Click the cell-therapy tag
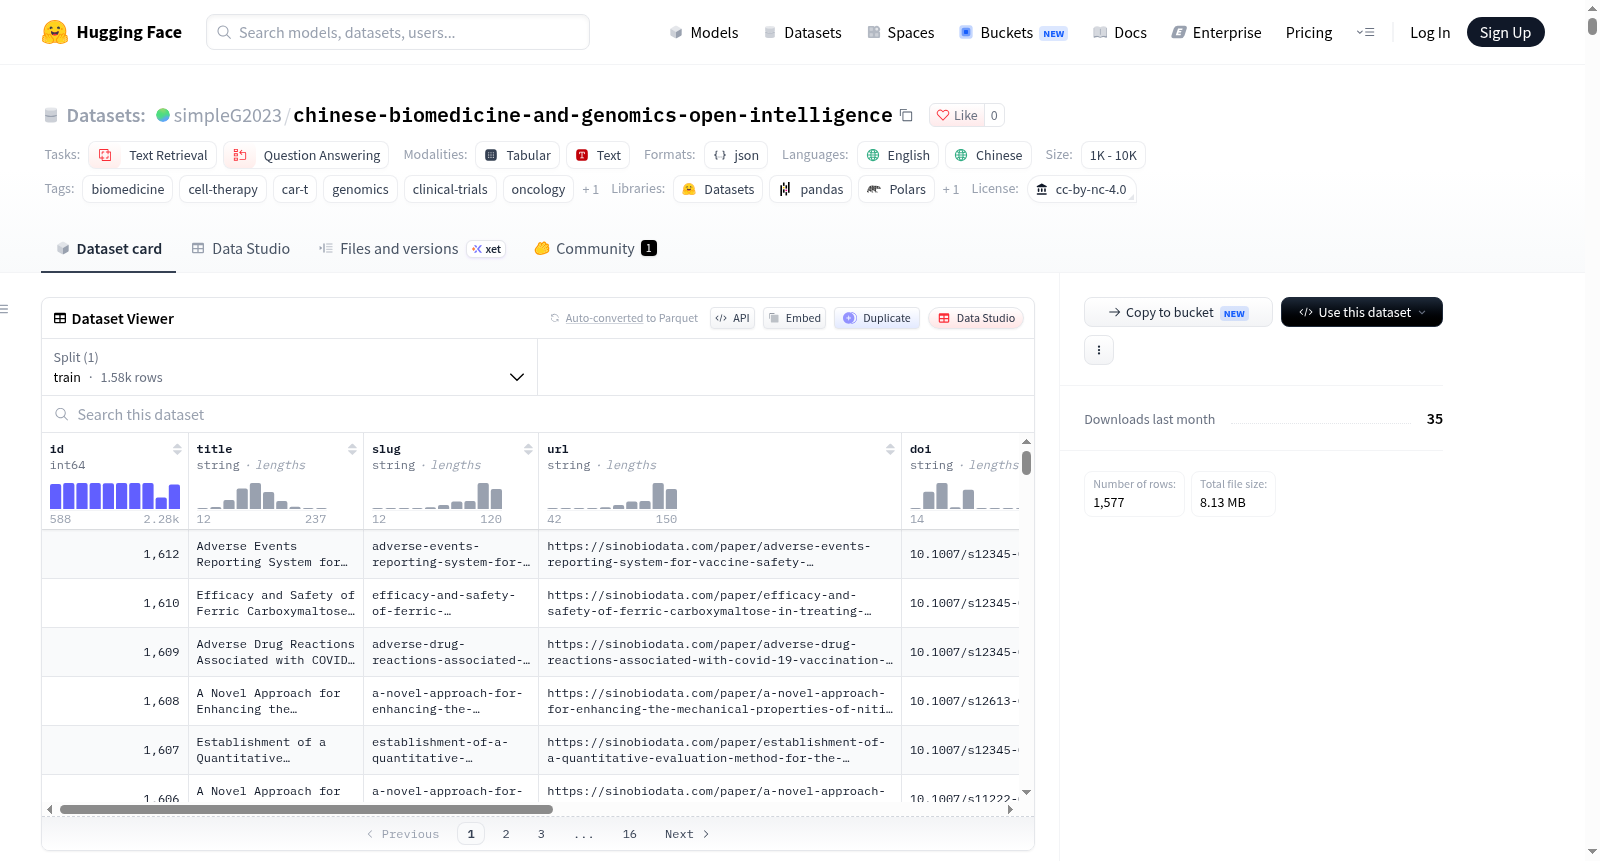 223,189
